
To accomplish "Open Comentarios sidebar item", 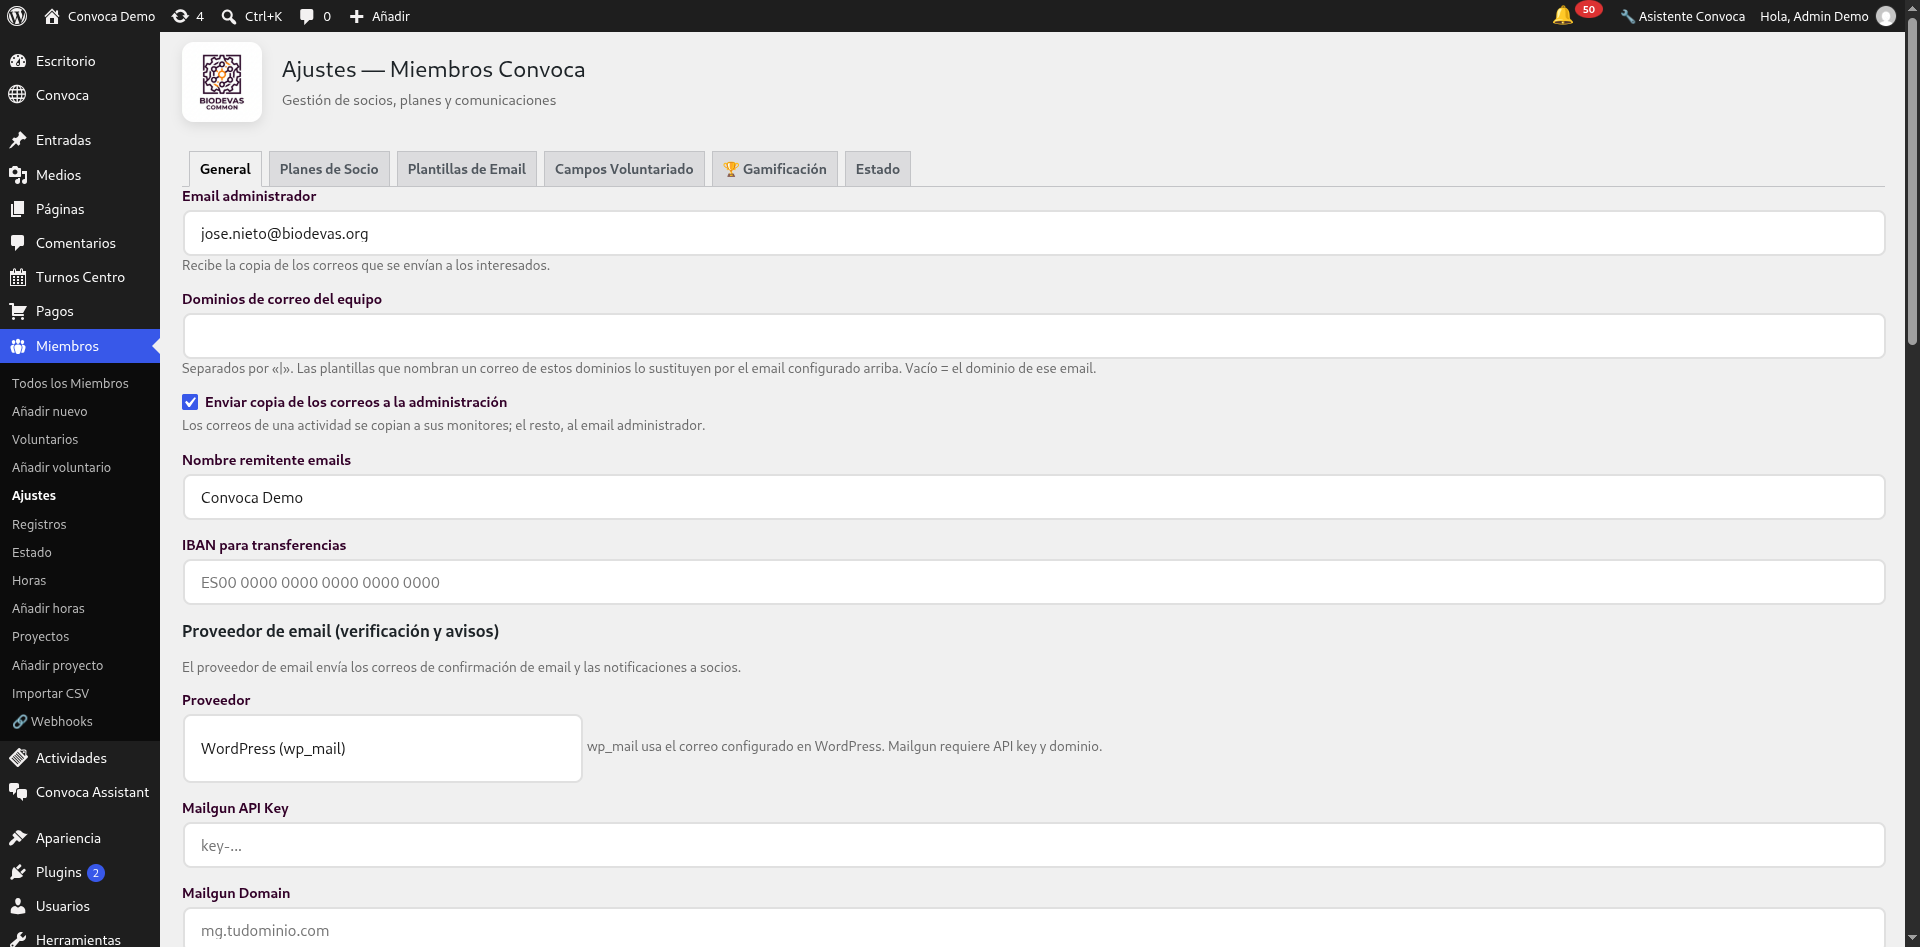I will [x=80, y=243].
